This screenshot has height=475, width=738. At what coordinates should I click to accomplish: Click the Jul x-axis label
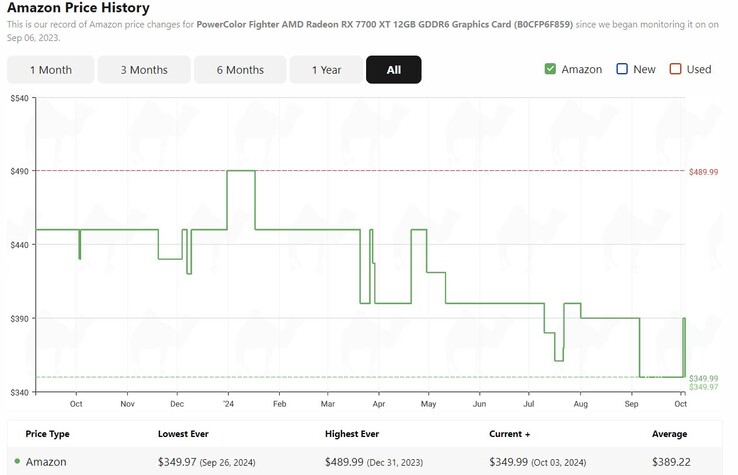click(x=529, y=404)
